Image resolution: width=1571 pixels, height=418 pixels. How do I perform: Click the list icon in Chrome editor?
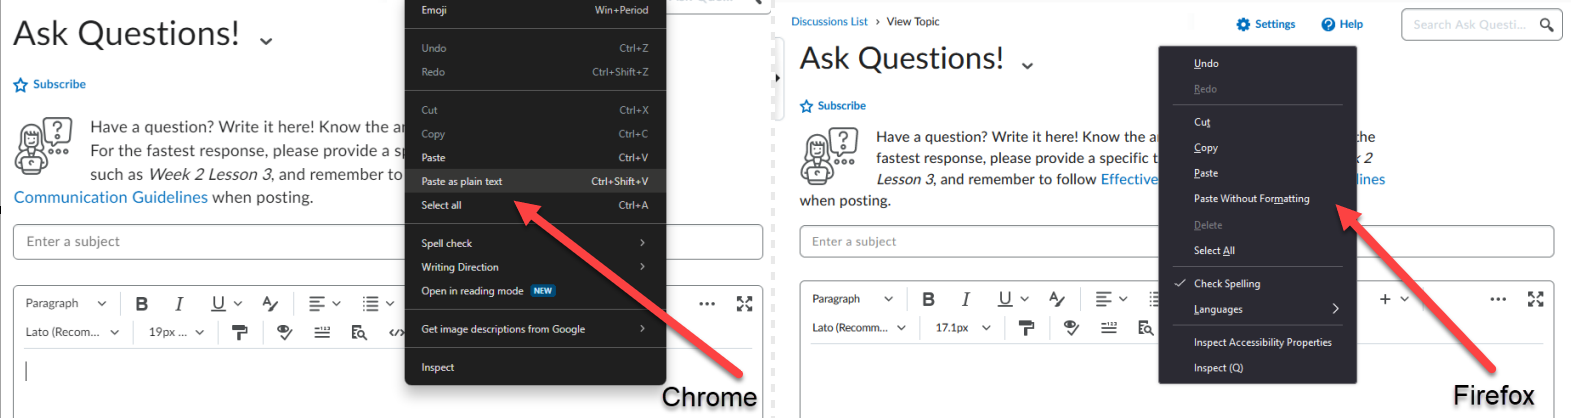(x=371, y=303)
